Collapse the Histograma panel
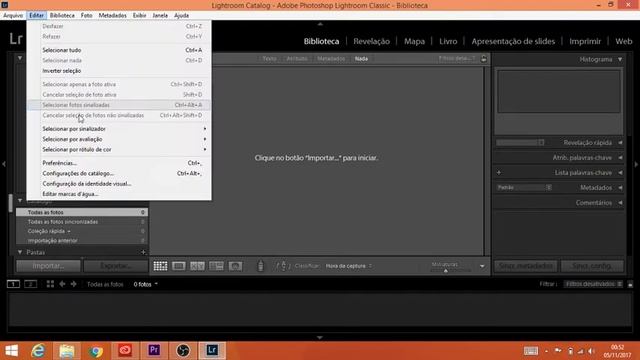This screenshot has width=640, height=360. coord(620,60)
